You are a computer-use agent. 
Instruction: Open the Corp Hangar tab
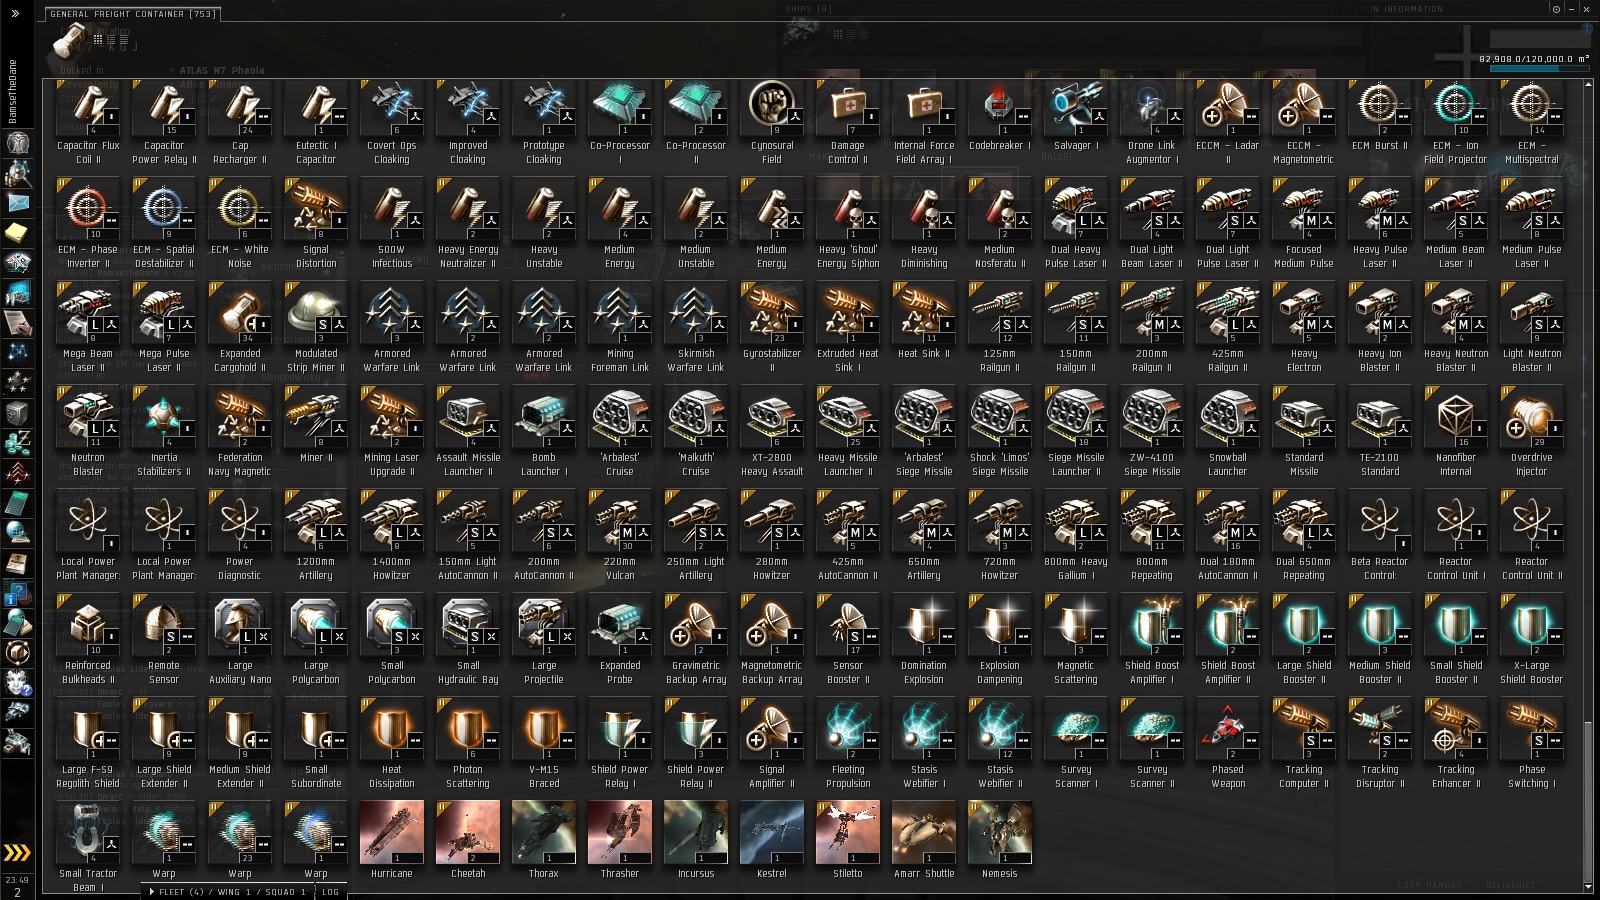(1429, 885)
